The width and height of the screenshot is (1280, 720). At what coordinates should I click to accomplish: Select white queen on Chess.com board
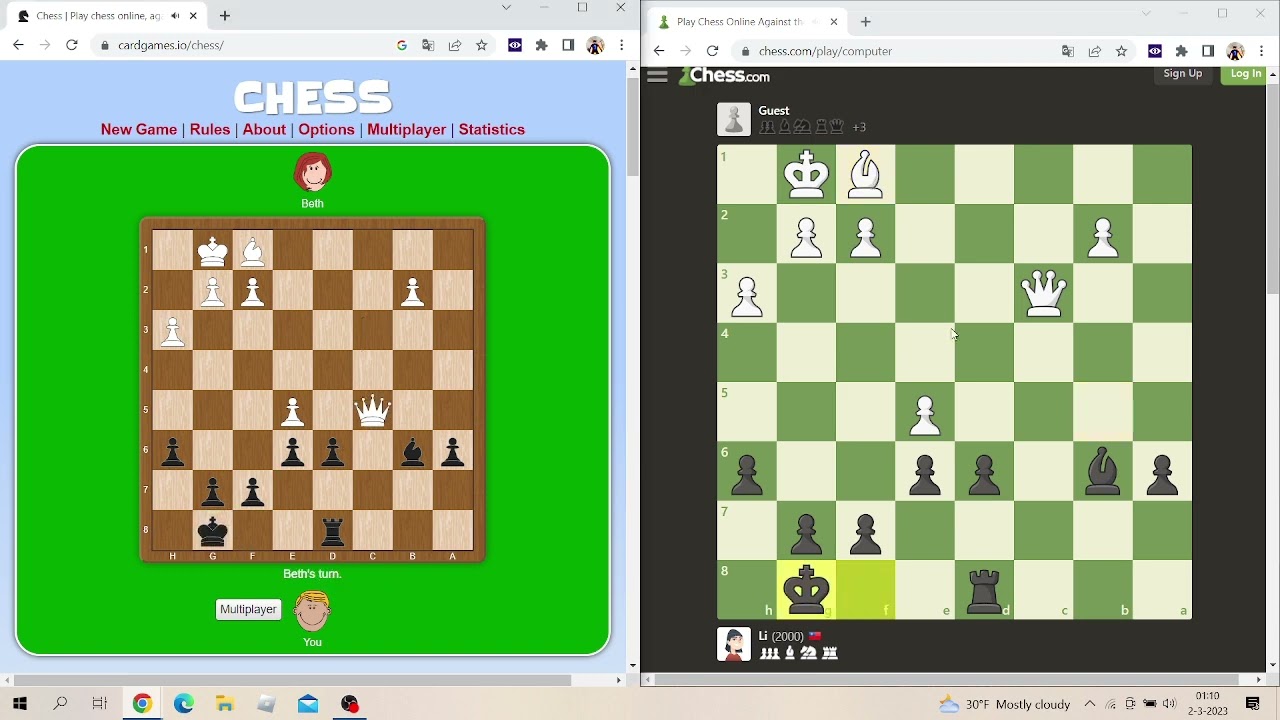pos(1044,293)
